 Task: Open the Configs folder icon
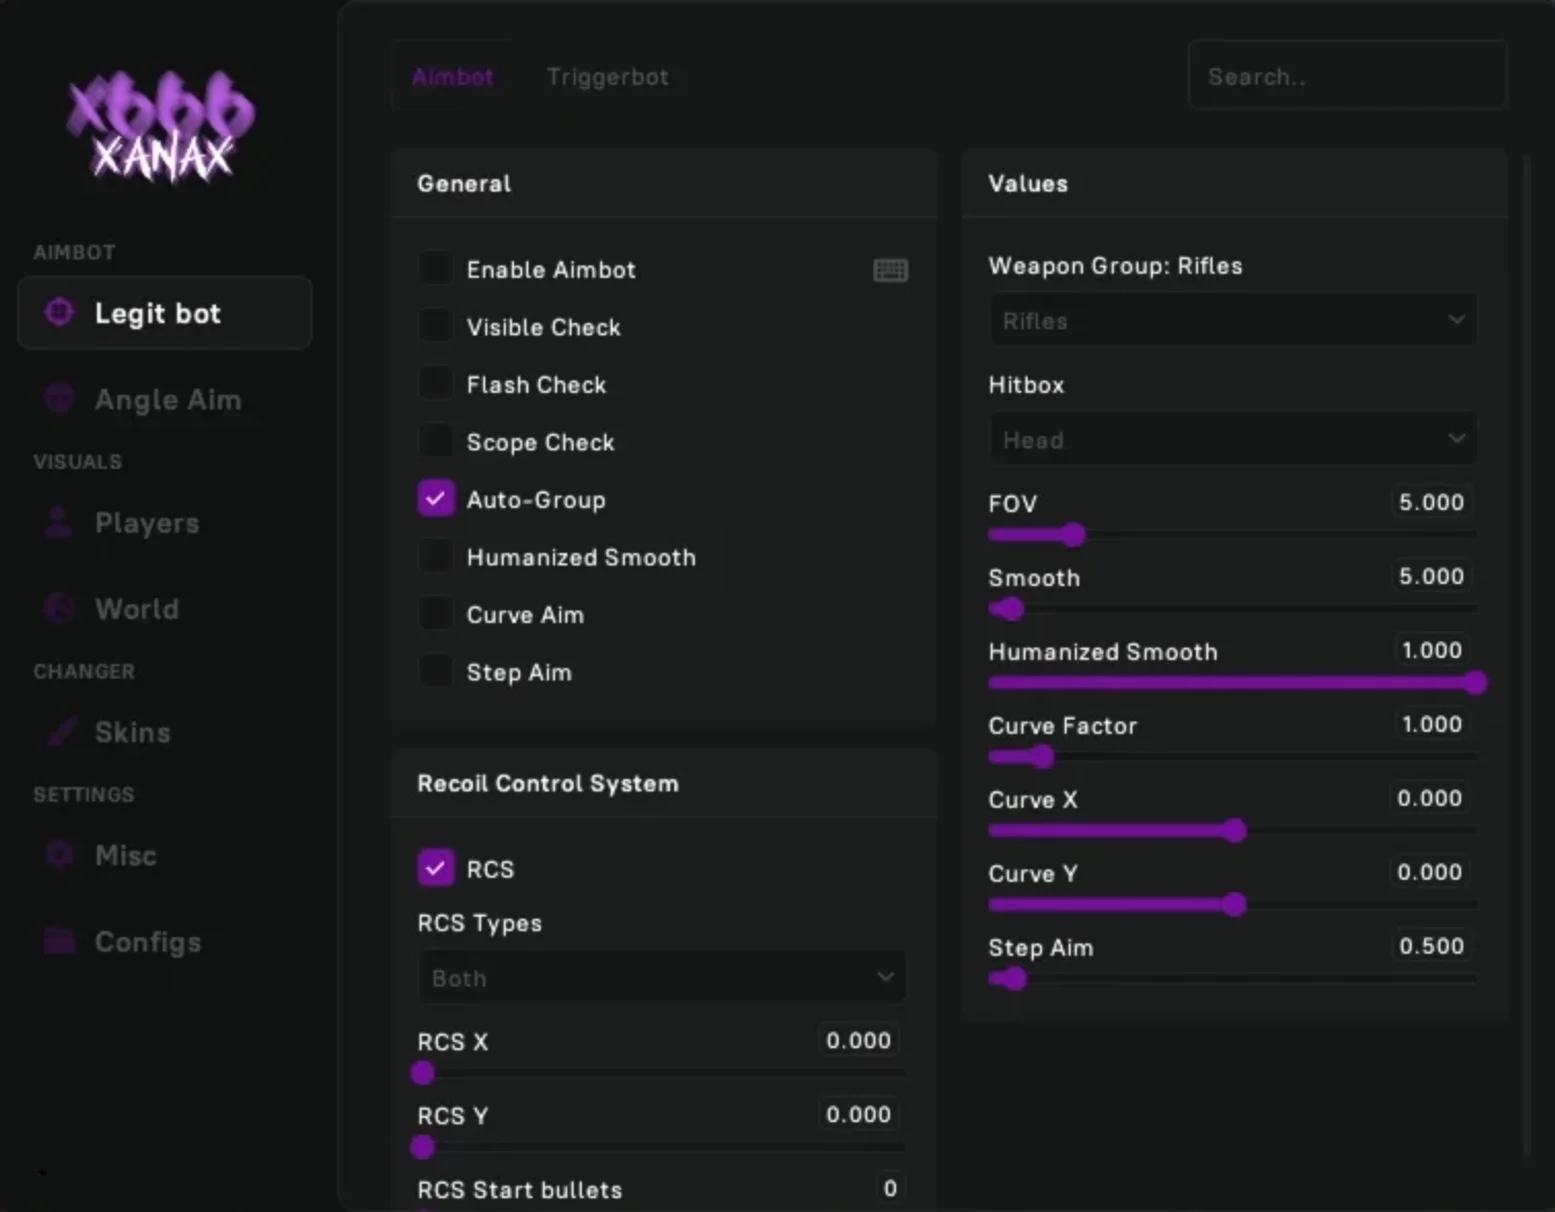tap(60, 941)
